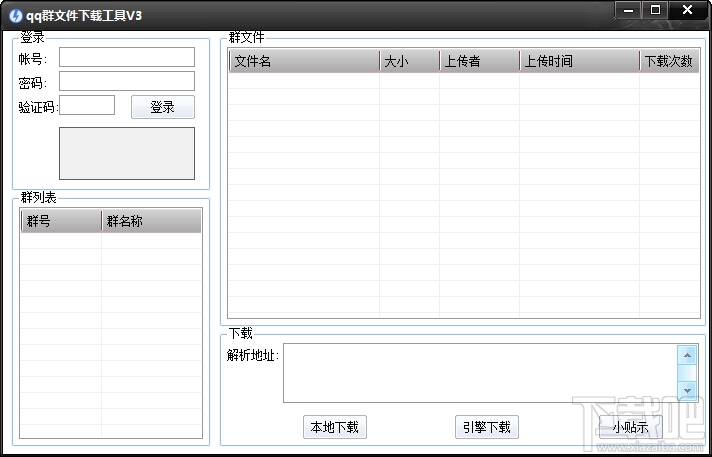712x457 pixels.
Task: Sort files by 文件名 column header
Action: pos(304,61)
